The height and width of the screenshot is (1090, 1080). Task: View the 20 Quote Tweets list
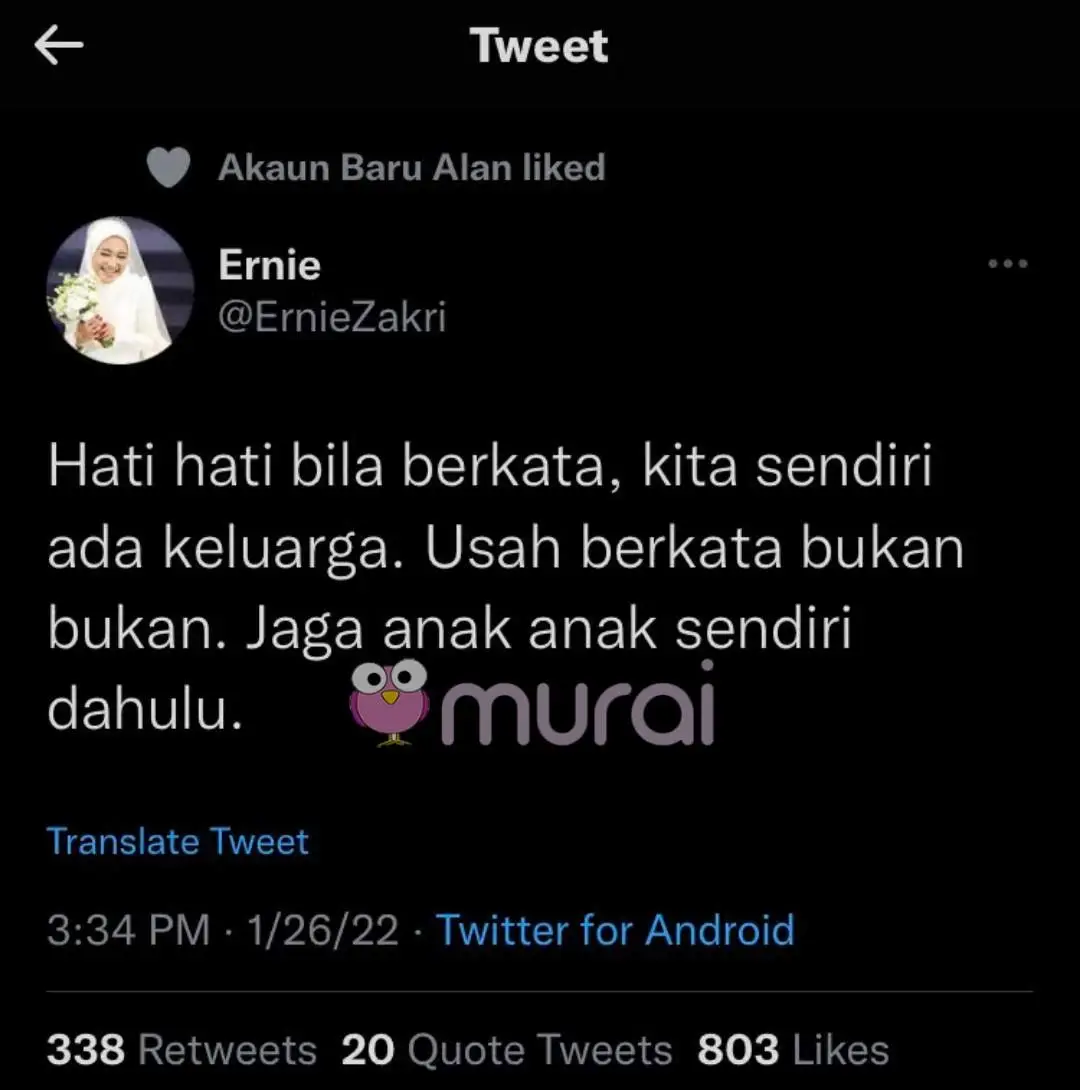[507, 1049]
